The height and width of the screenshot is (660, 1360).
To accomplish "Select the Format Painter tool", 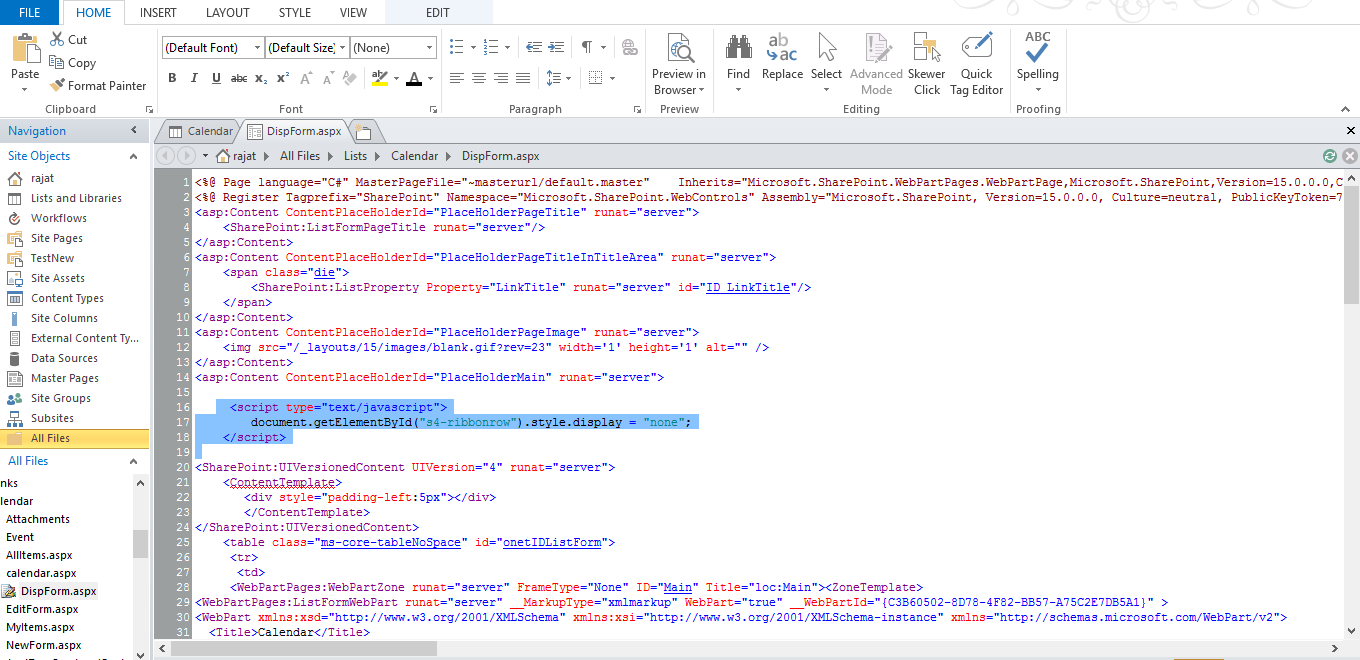I will [x=97, y=85].
